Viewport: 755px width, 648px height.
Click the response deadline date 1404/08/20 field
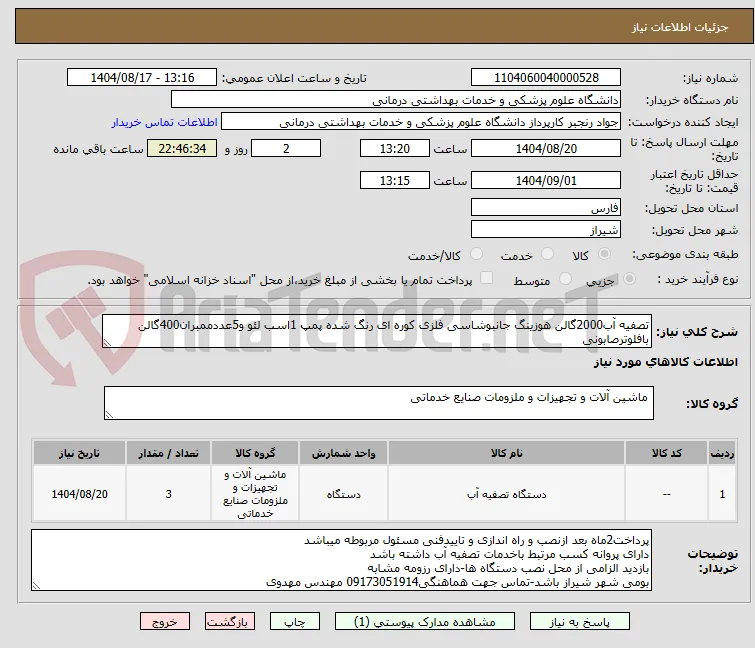[546, 148]
